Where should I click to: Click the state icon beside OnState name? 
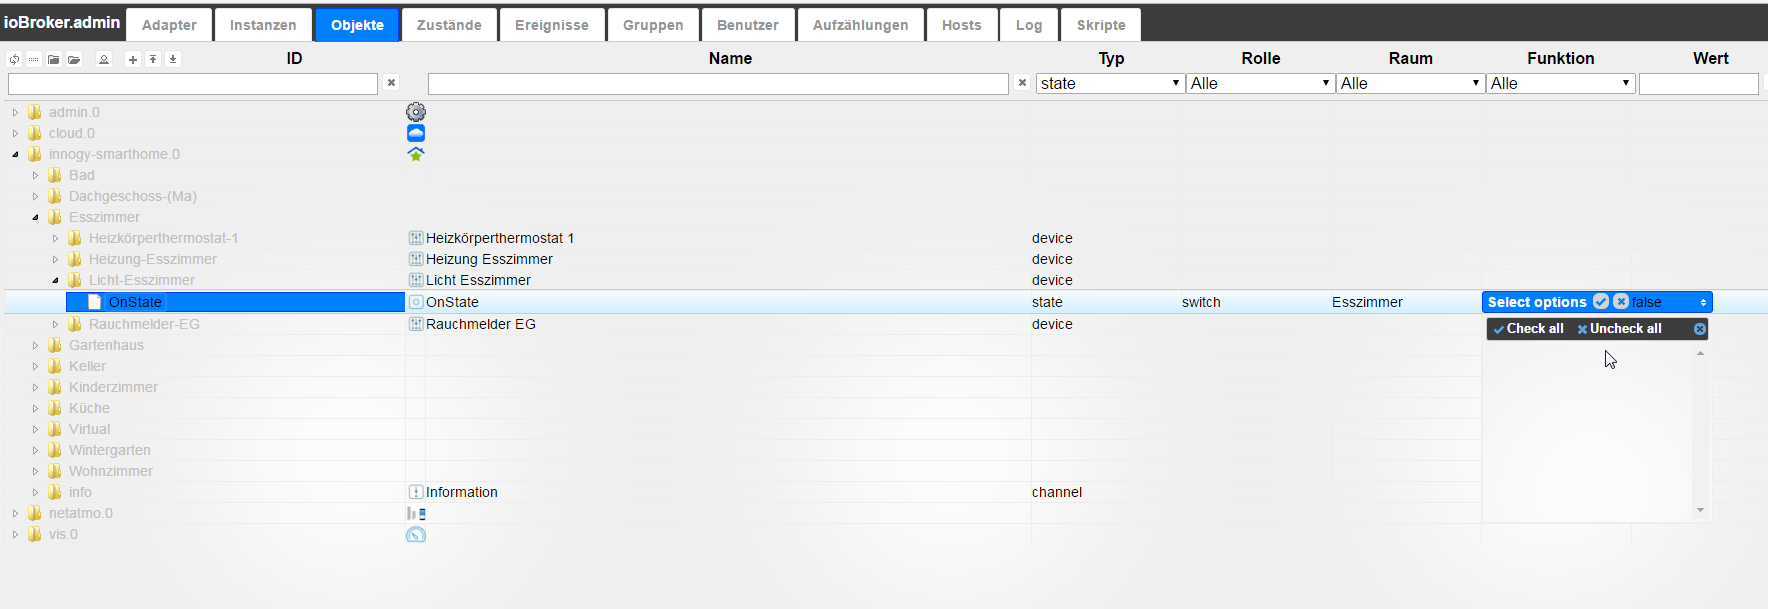point(416,302)
